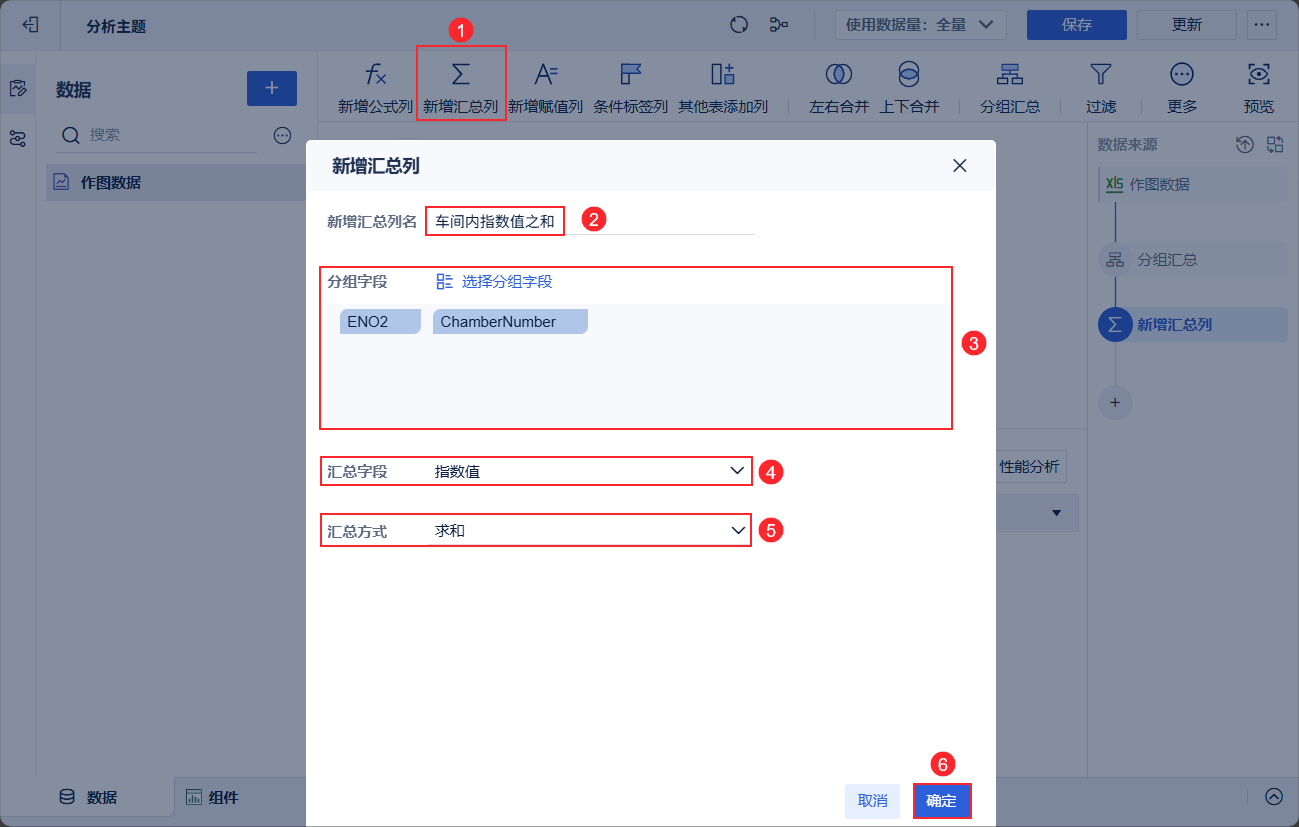Switch to the 数据 bottom tab

click(x=88, y=797)
